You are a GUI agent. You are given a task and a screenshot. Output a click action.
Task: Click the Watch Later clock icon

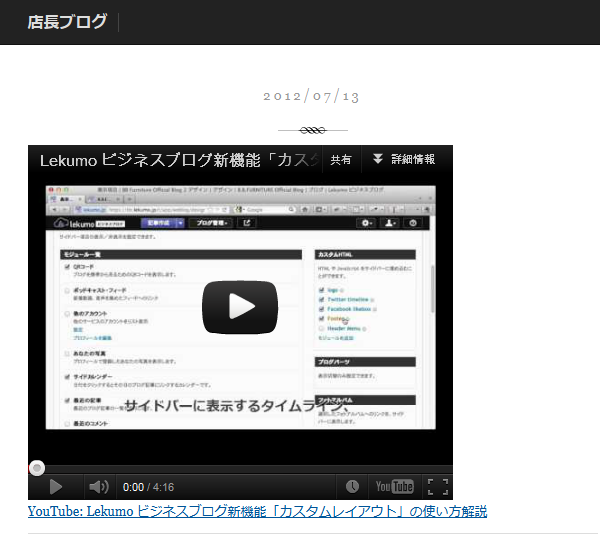[352, 487]
